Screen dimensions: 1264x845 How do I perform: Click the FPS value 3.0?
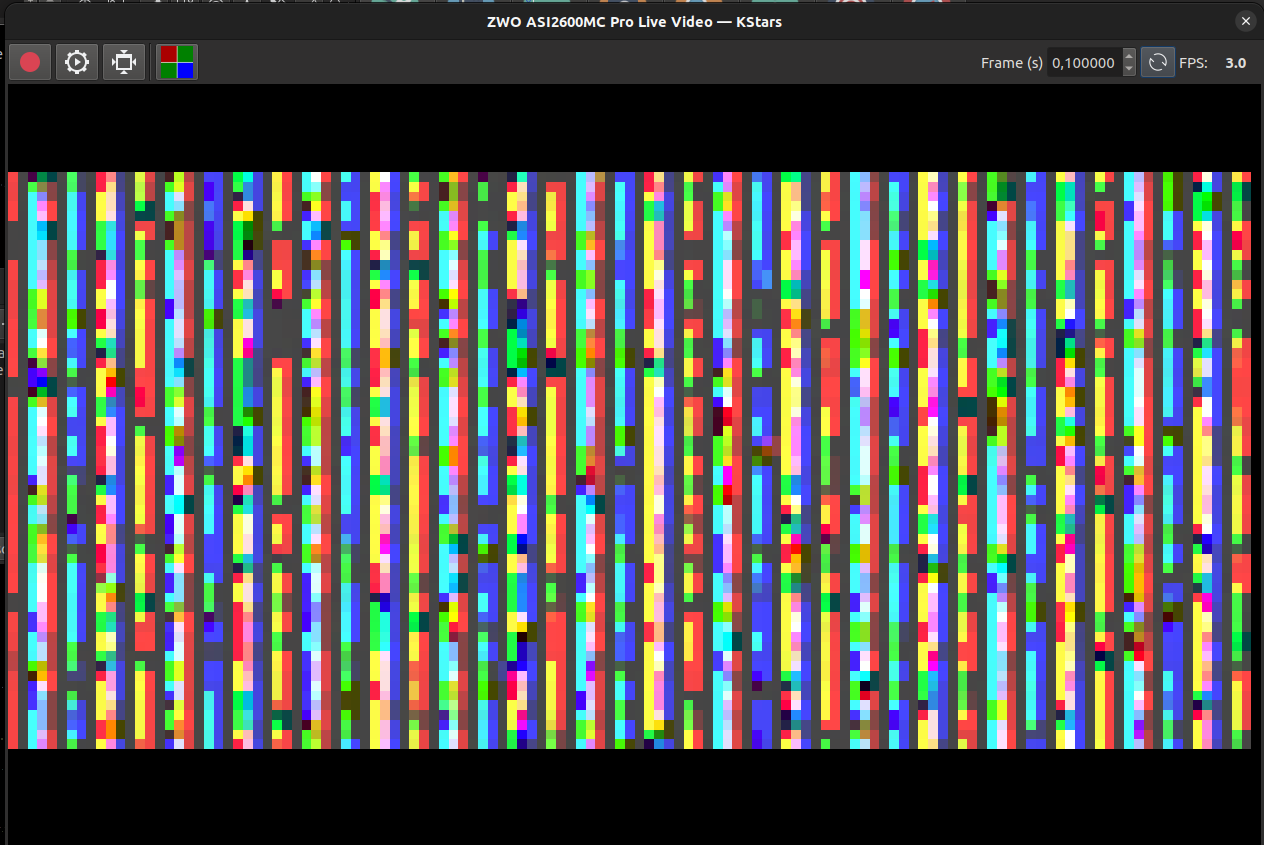point(1236,62)
